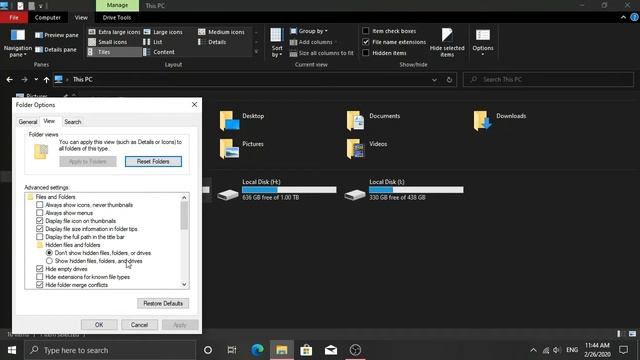Choose List layout
This screenshot has height=360, width=640.
click(153, 42)
